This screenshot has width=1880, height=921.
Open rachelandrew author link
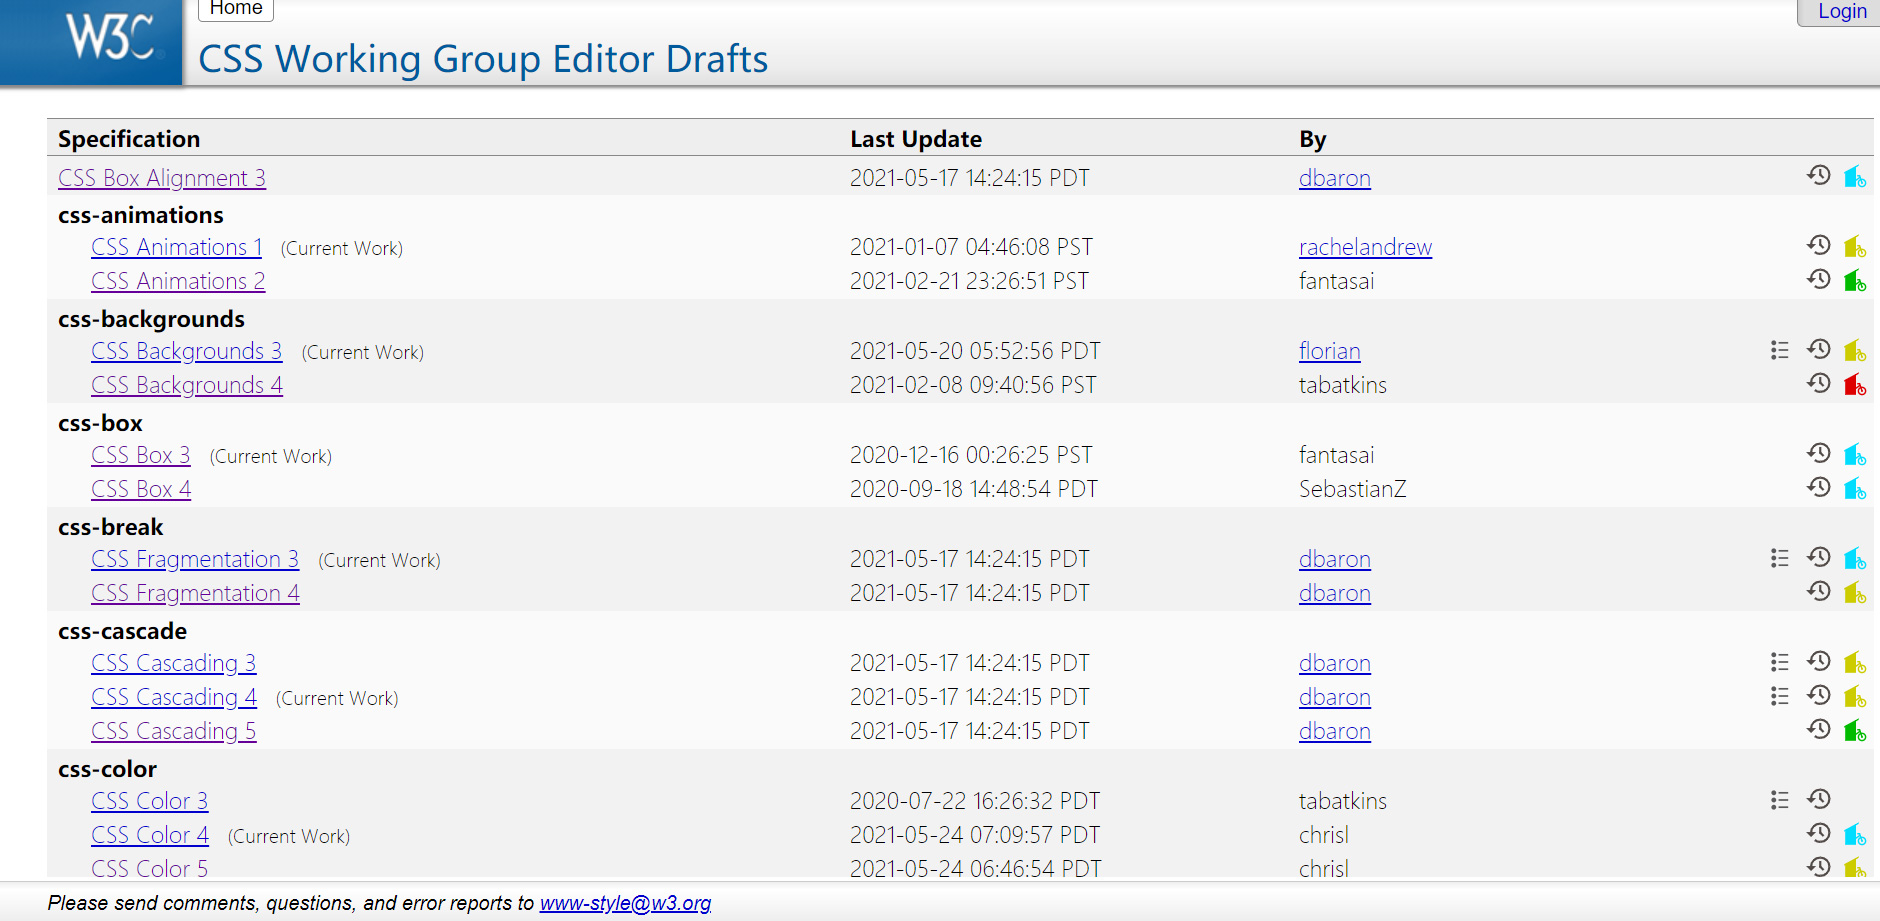click(1365, 247)
